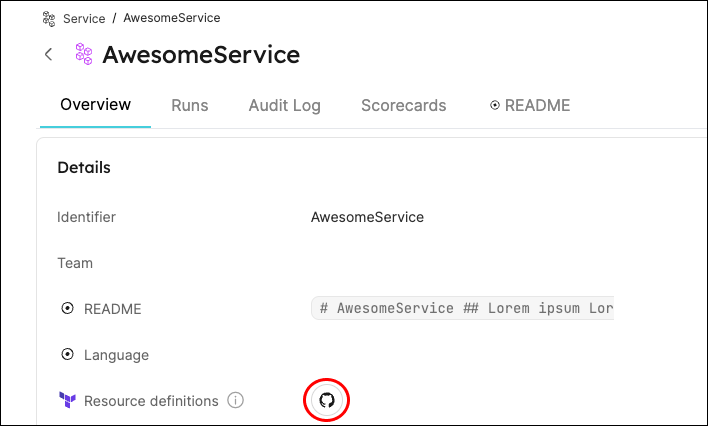Click the GitHub icon for Resource definitions
This screenshot has height=426, width=708.
pyautogui.click(x=327, y=400)
